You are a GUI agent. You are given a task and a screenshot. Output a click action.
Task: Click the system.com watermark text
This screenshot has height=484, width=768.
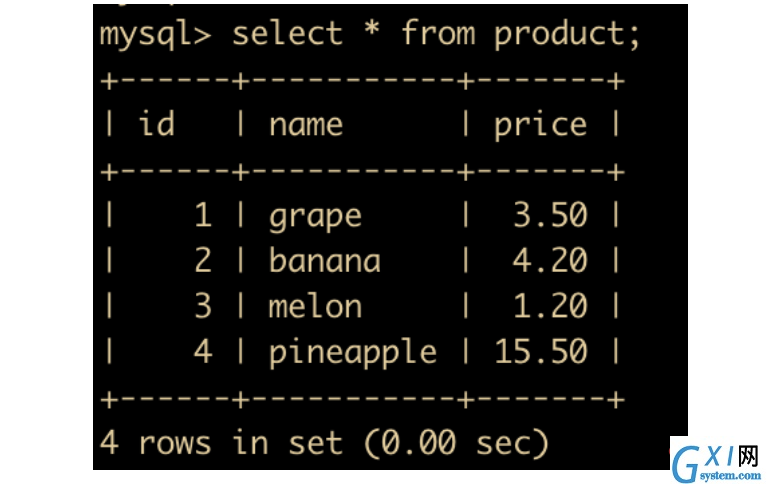tap(730, 475)
